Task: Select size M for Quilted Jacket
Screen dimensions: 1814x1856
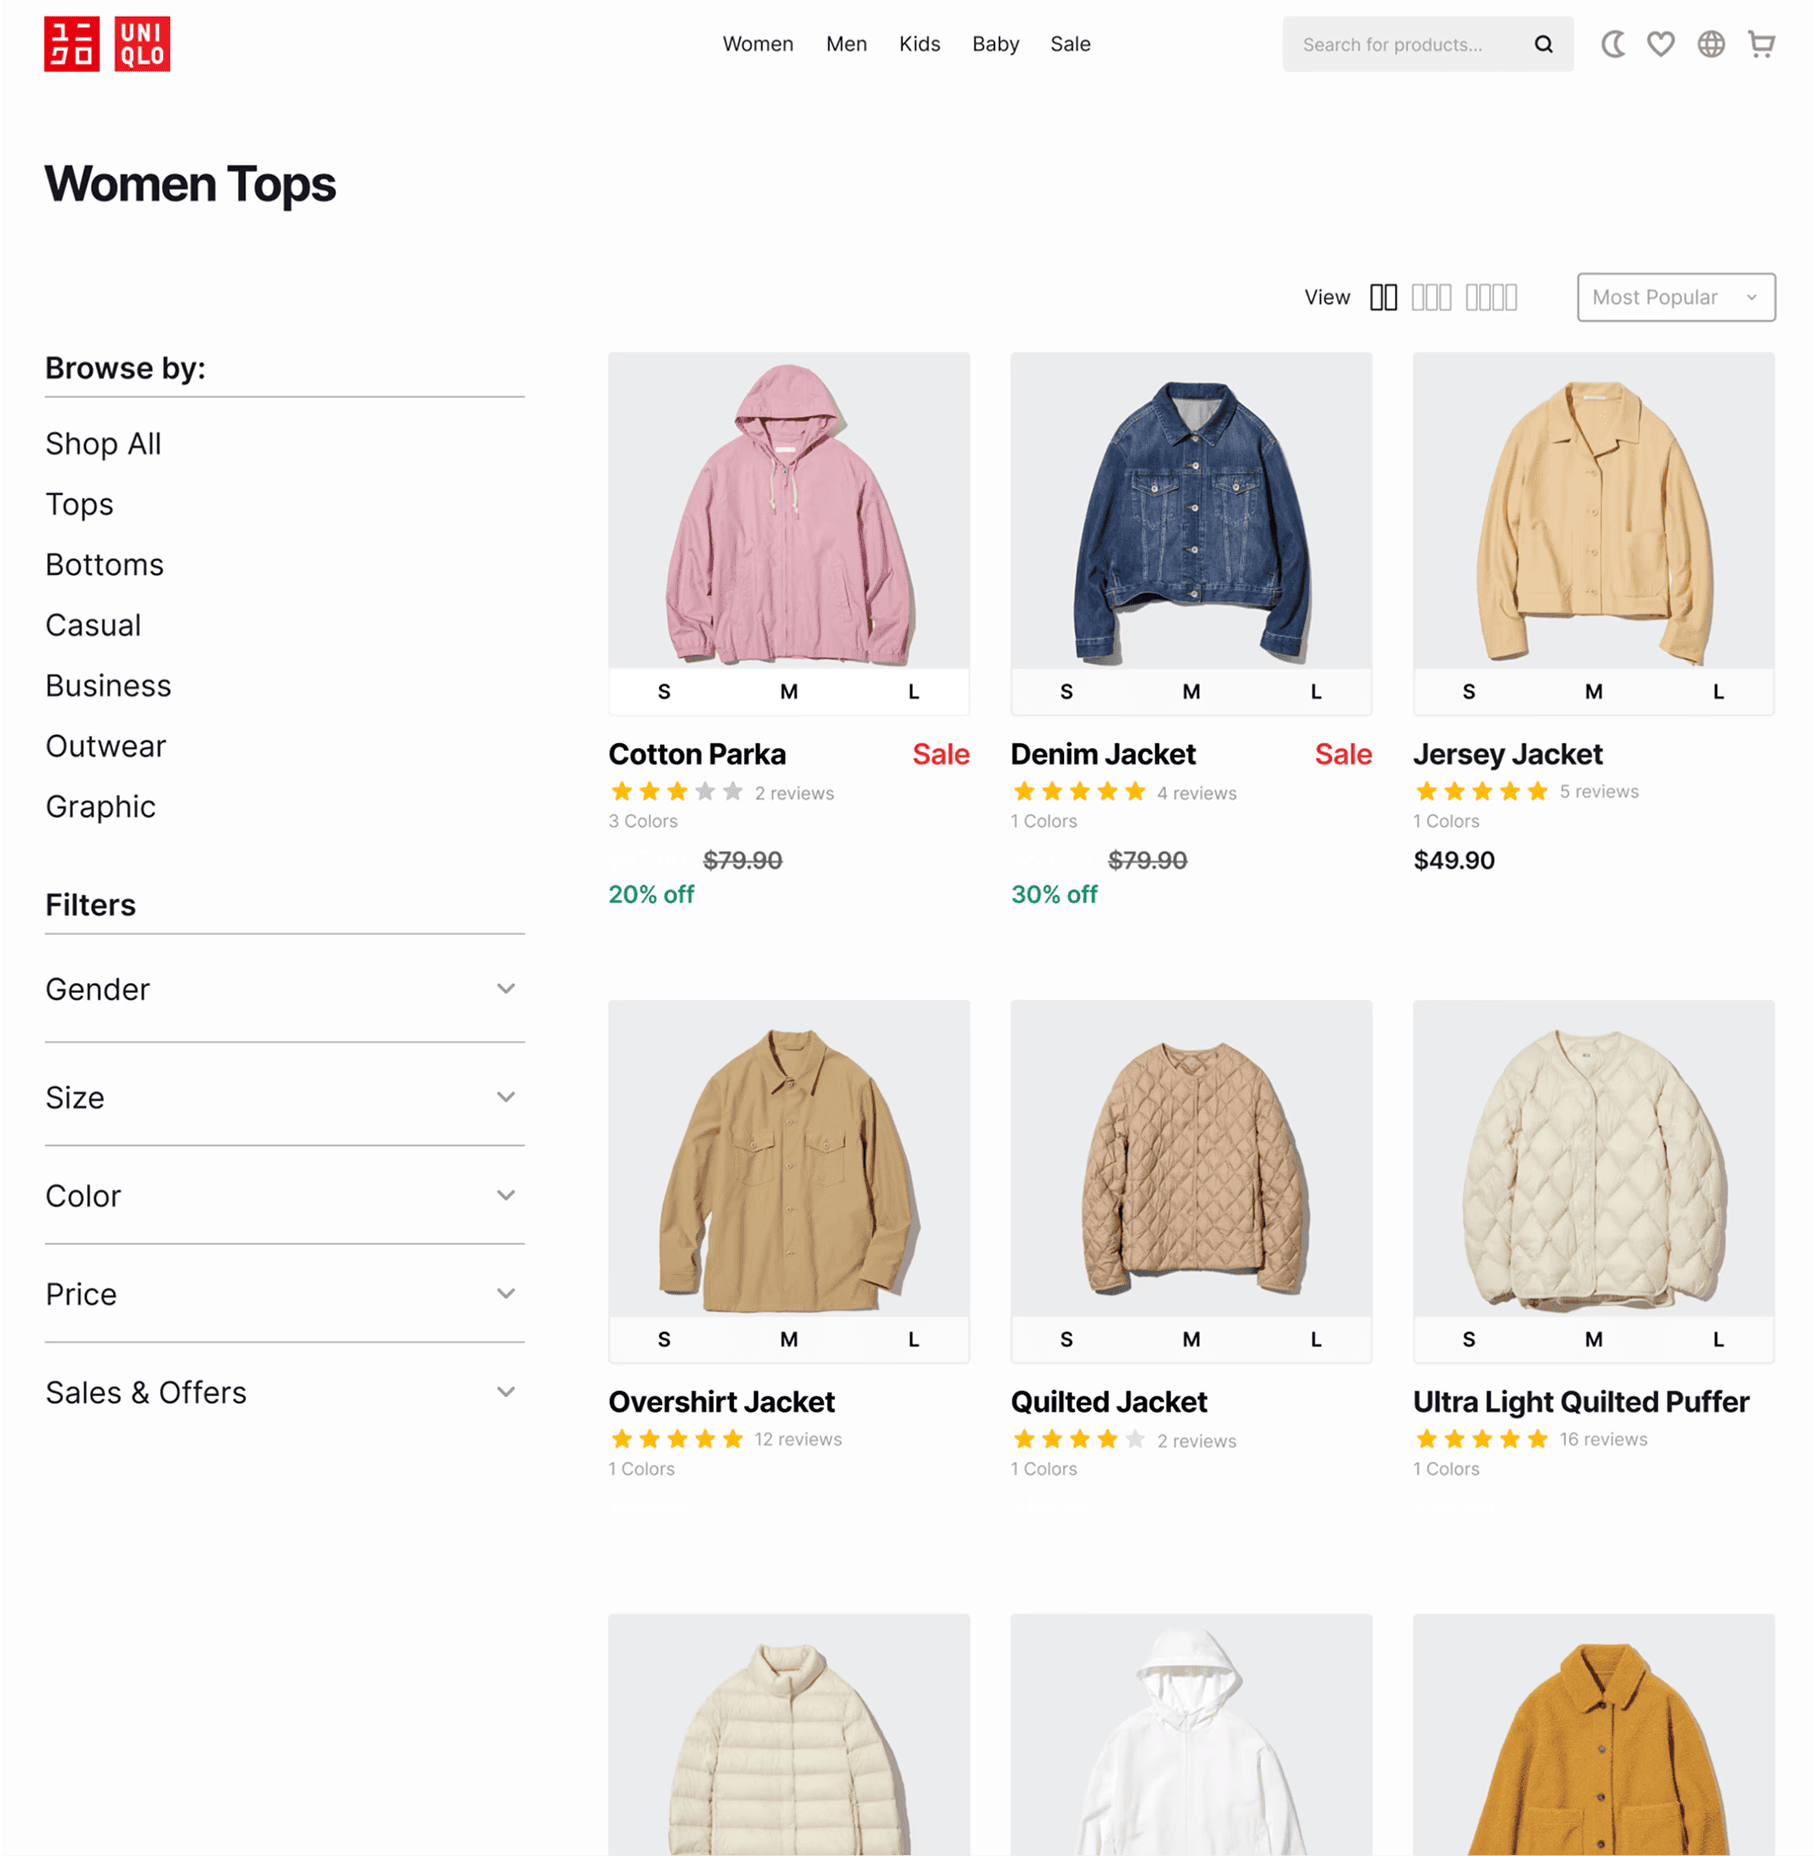Action: click(1191, 1340)
